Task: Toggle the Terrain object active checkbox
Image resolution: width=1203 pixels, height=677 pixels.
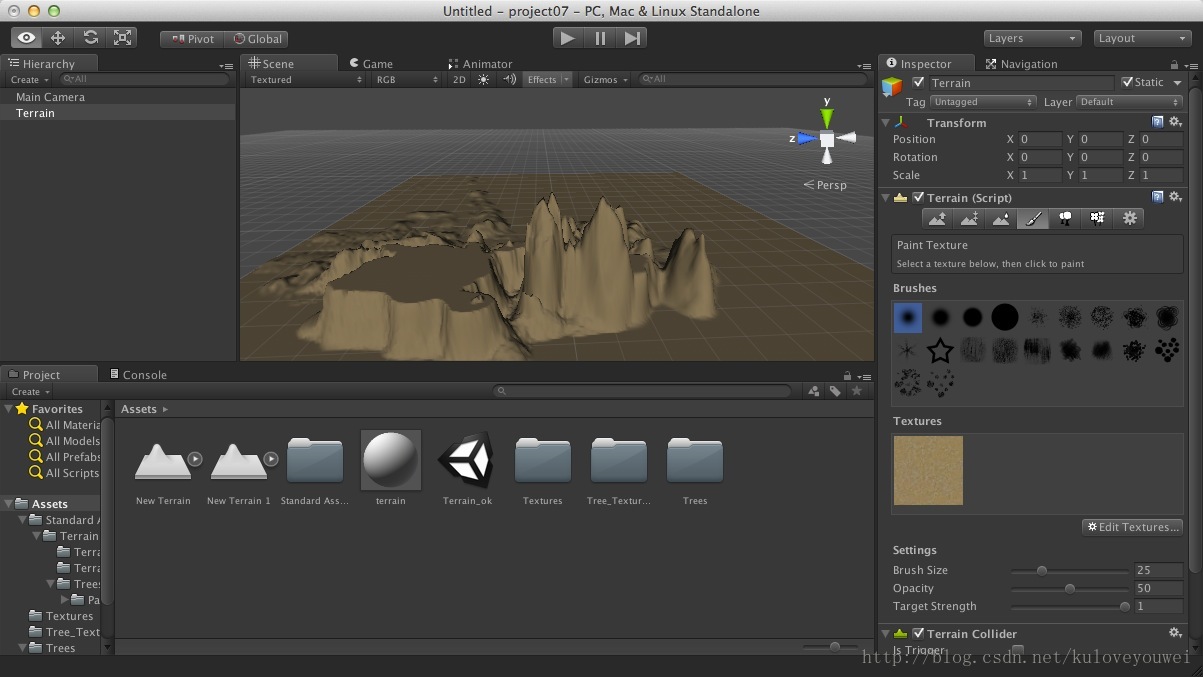Action: (x=918, y=82)
